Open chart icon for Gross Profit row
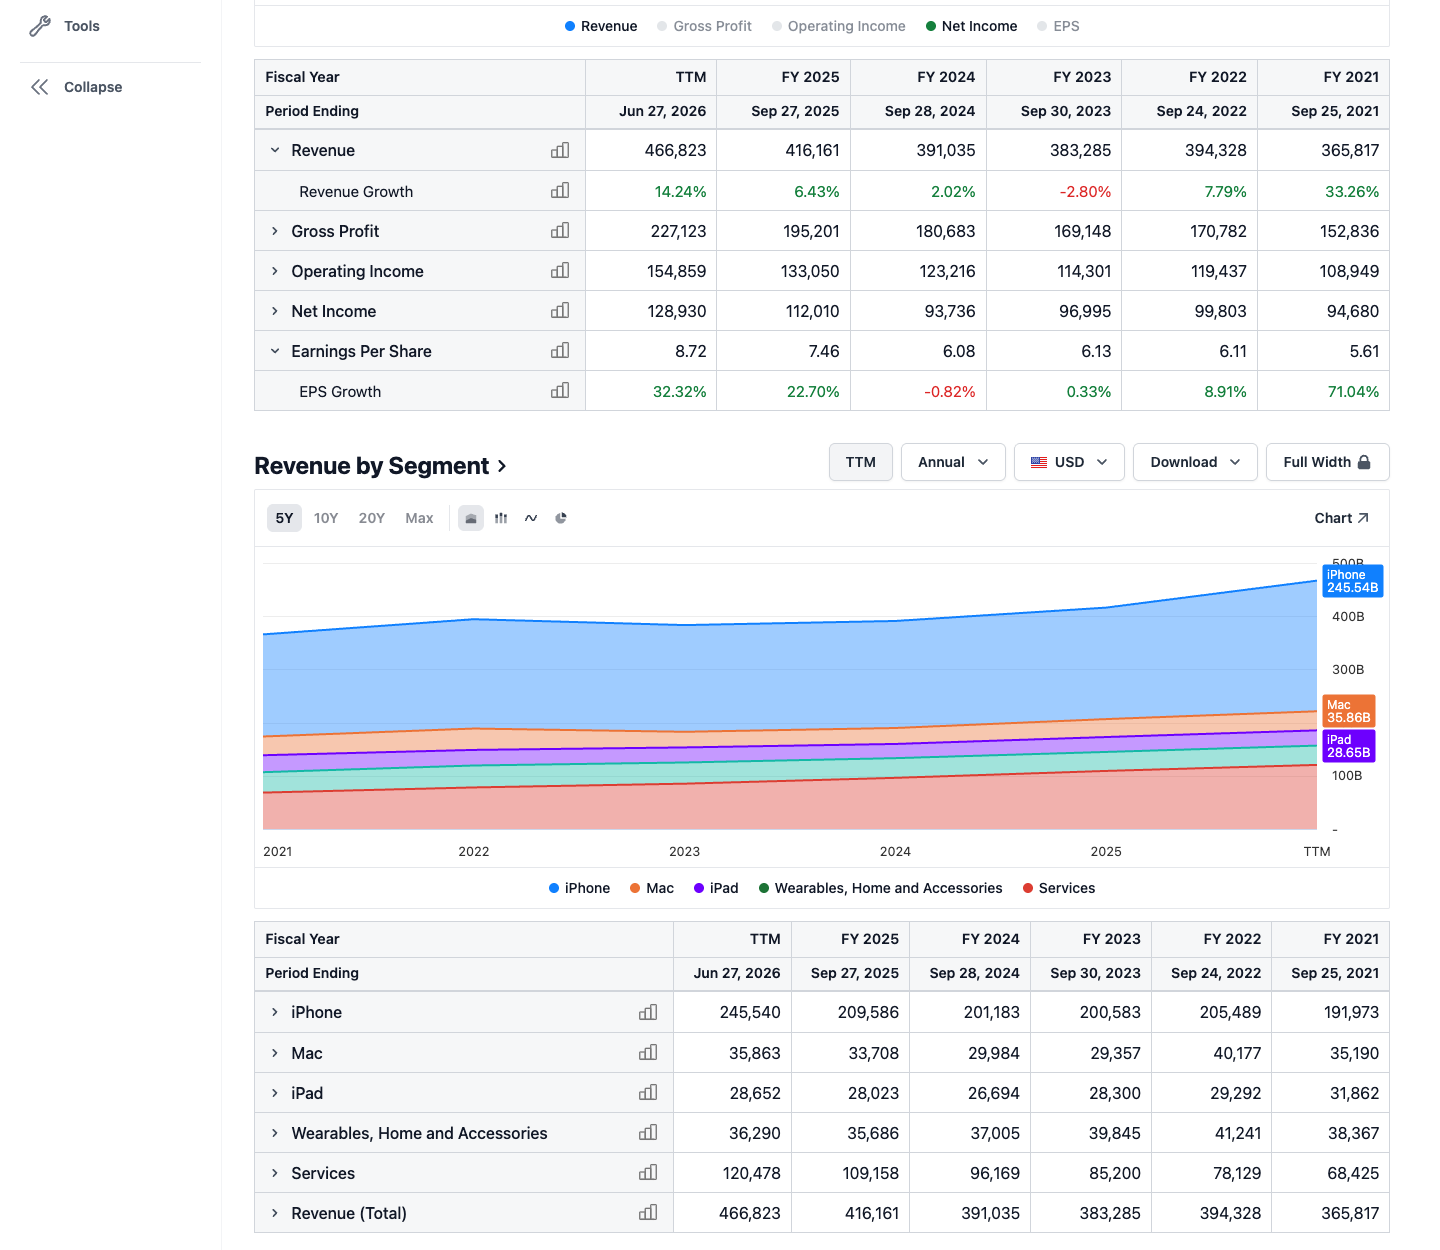1440x1250 pixels. [x=560, y=230]
